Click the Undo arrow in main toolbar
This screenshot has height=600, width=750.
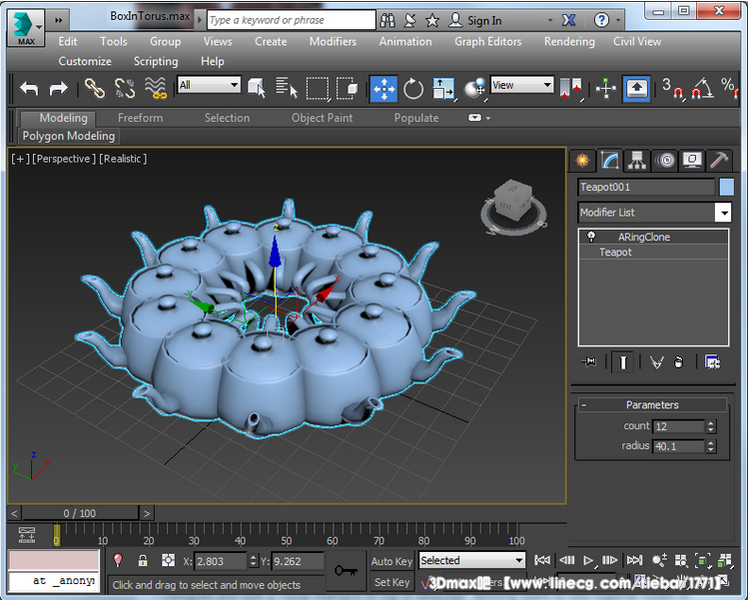(29, 89)
